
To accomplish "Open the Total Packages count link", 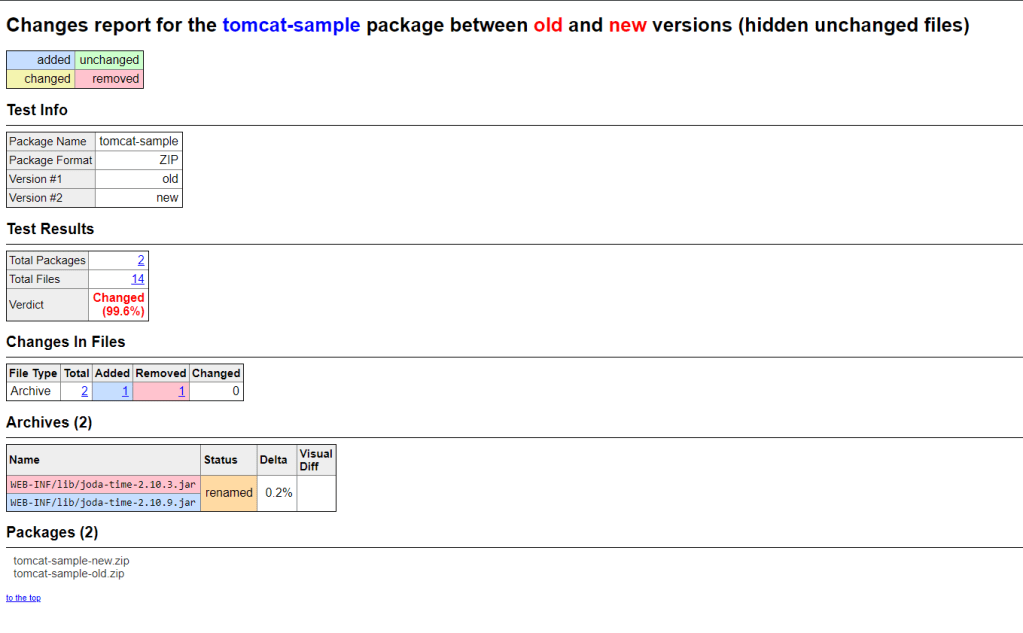I will [x=141, y=260].
